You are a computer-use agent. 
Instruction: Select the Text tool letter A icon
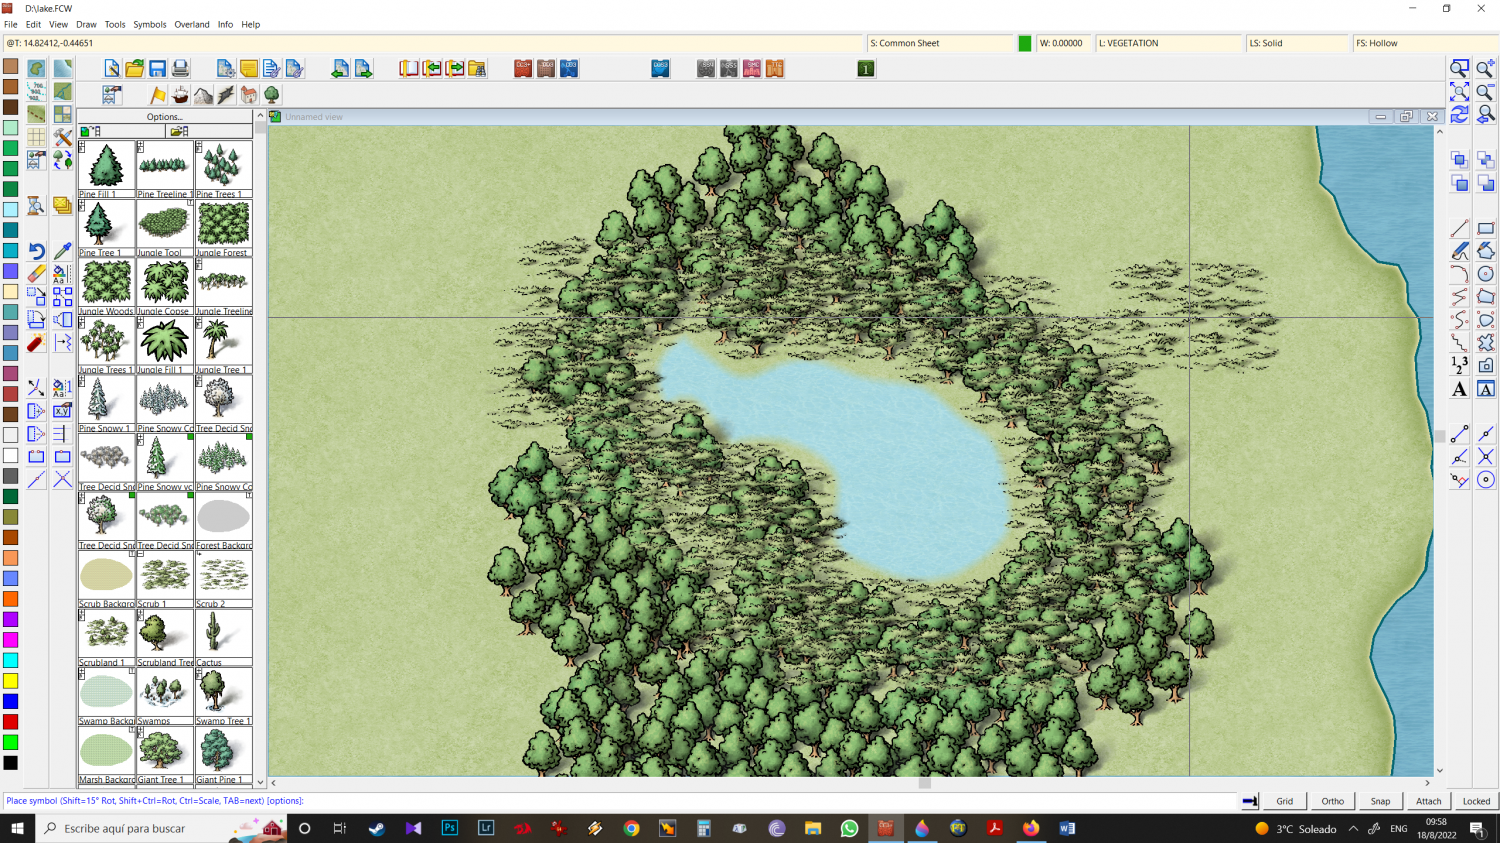pyautogui.click(x=1460, y=389)
